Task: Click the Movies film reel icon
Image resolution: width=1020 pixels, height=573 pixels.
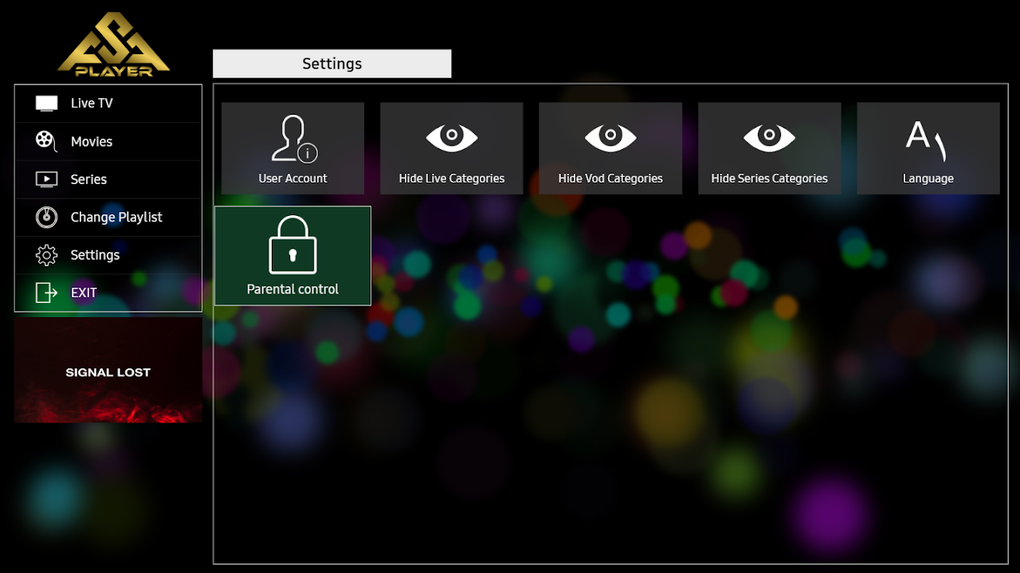Action: [46, 140]
